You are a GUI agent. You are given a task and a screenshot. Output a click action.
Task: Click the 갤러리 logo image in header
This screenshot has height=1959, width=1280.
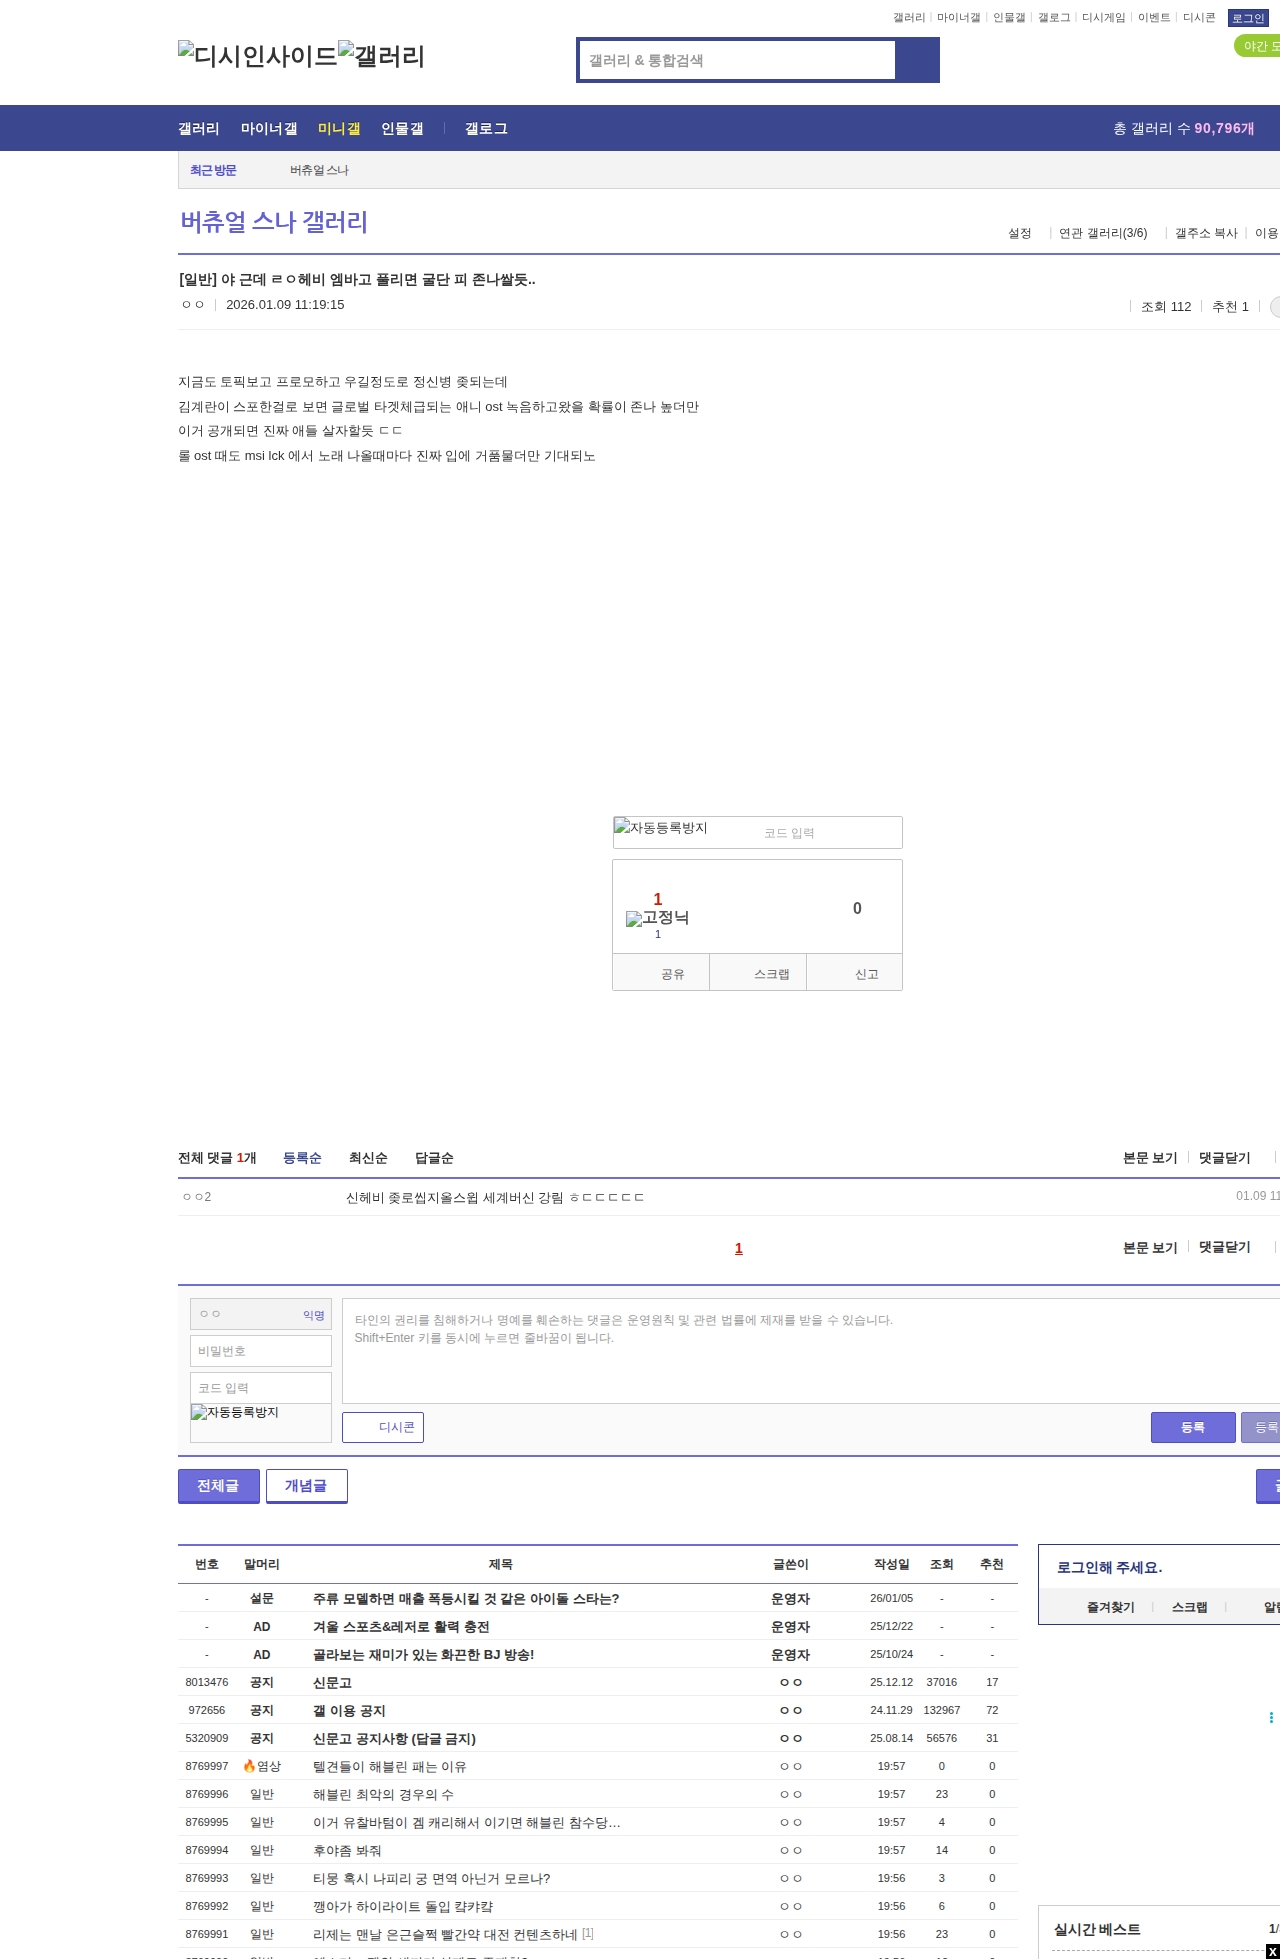click(x=382, y=56)
